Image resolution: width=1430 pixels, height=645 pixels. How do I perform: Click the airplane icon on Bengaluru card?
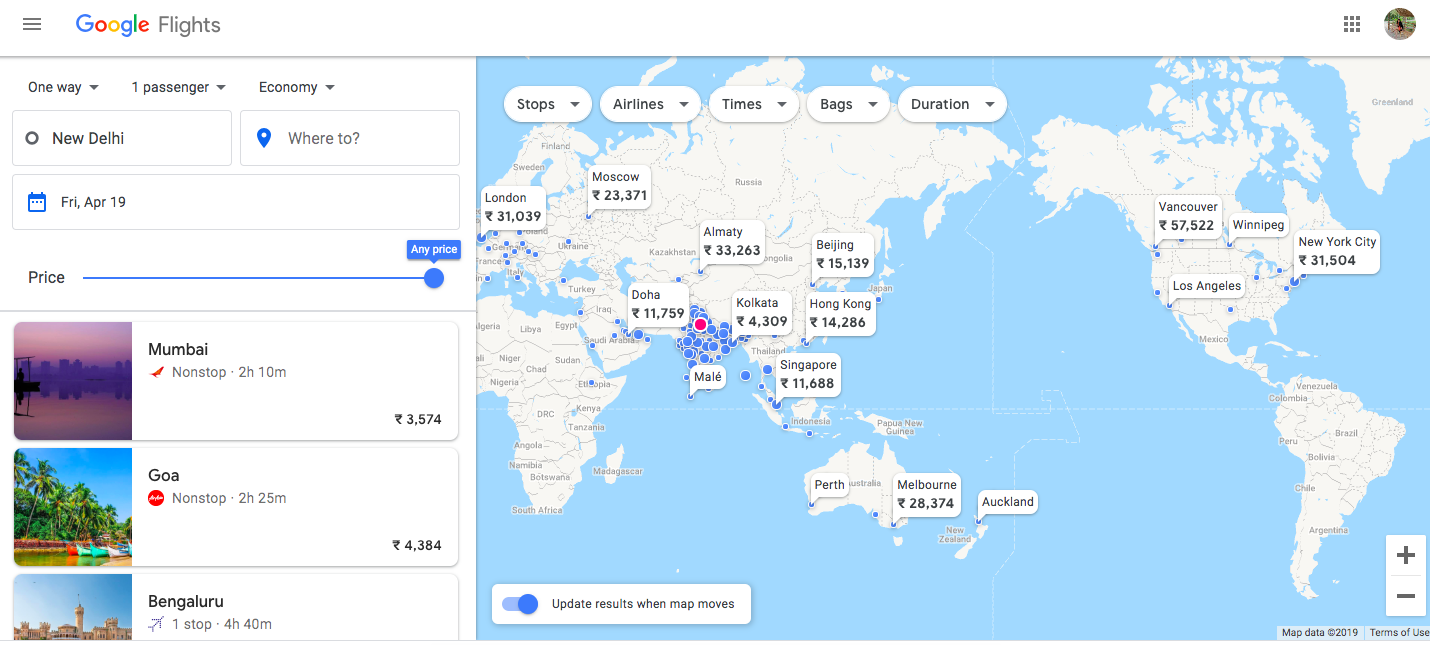click(x=156, y=624)
